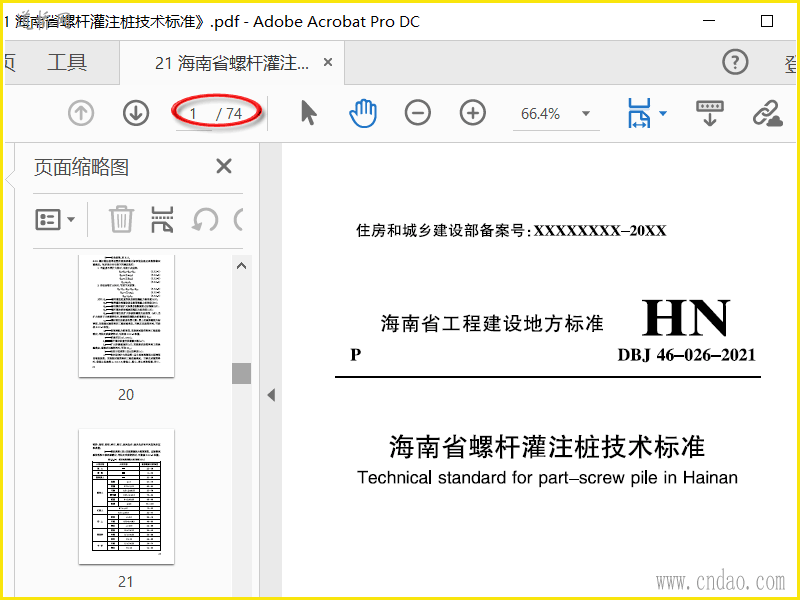
Task: Collapse the navigation pane with the left triangle
Action: point(271,395)
